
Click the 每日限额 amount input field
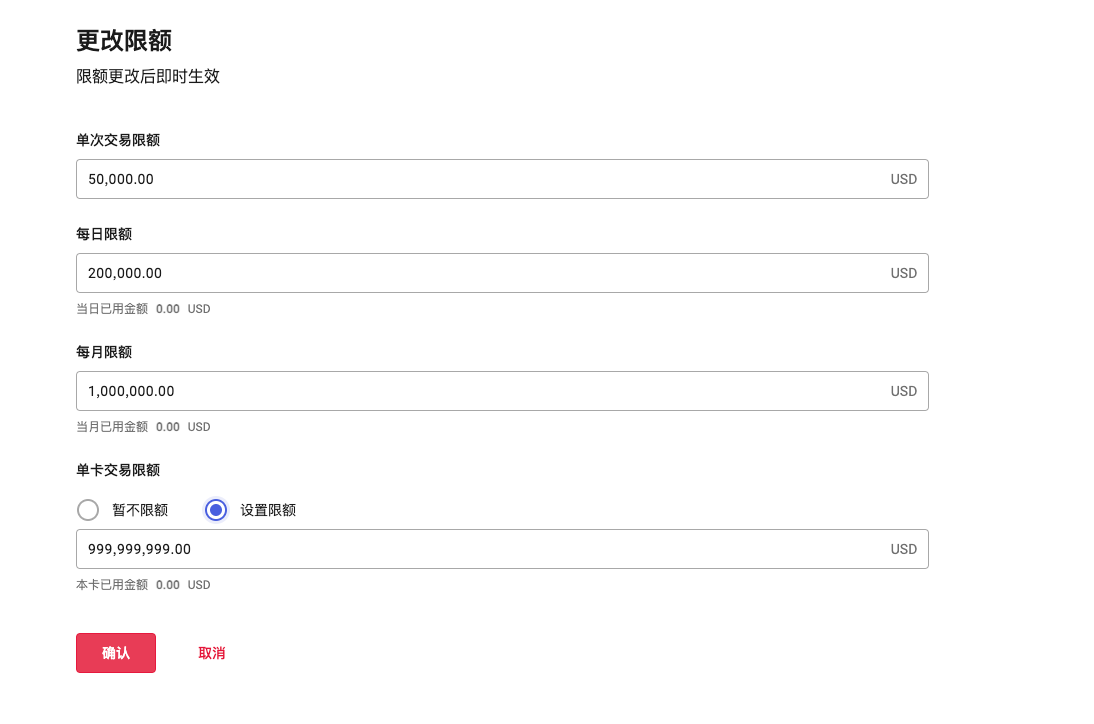(x=480, y=273)
